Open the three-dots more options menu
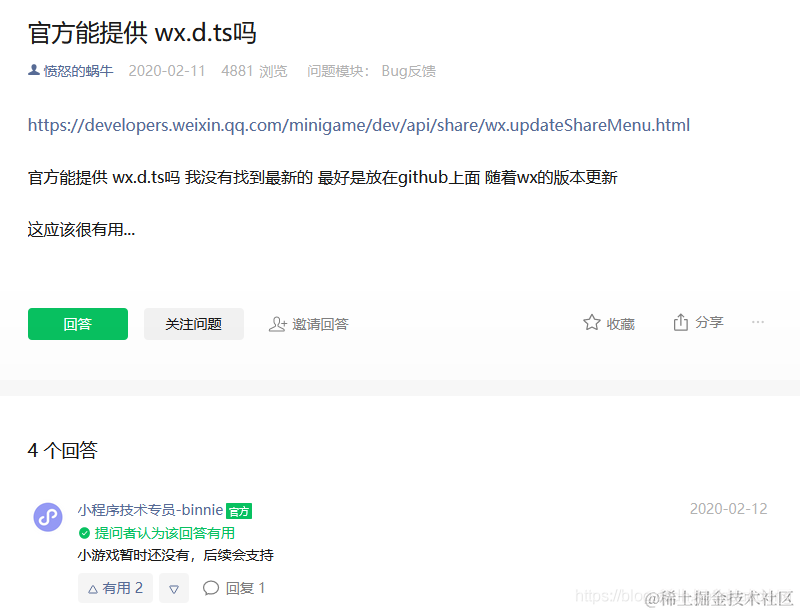Screen dimensions: 800x614 tap(758, 322)
